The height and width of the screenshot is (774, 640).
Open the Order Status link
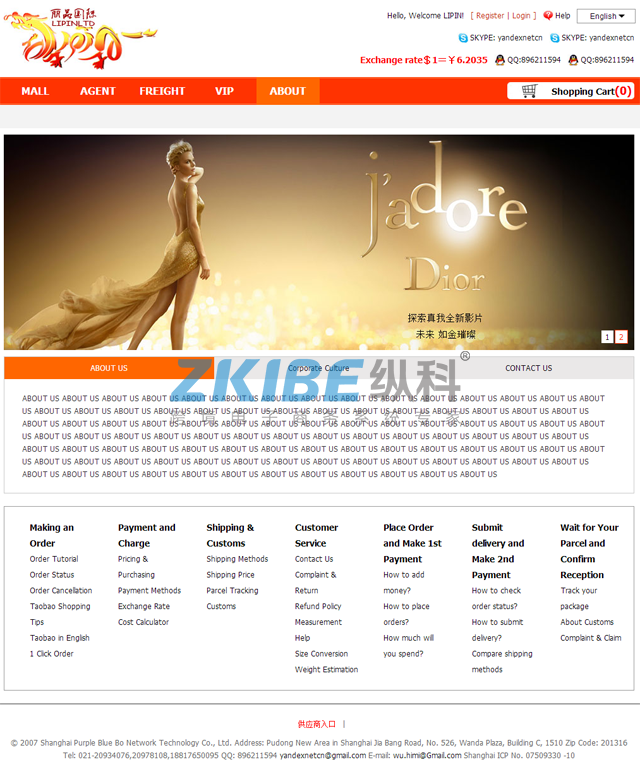[x=52, y=575]
